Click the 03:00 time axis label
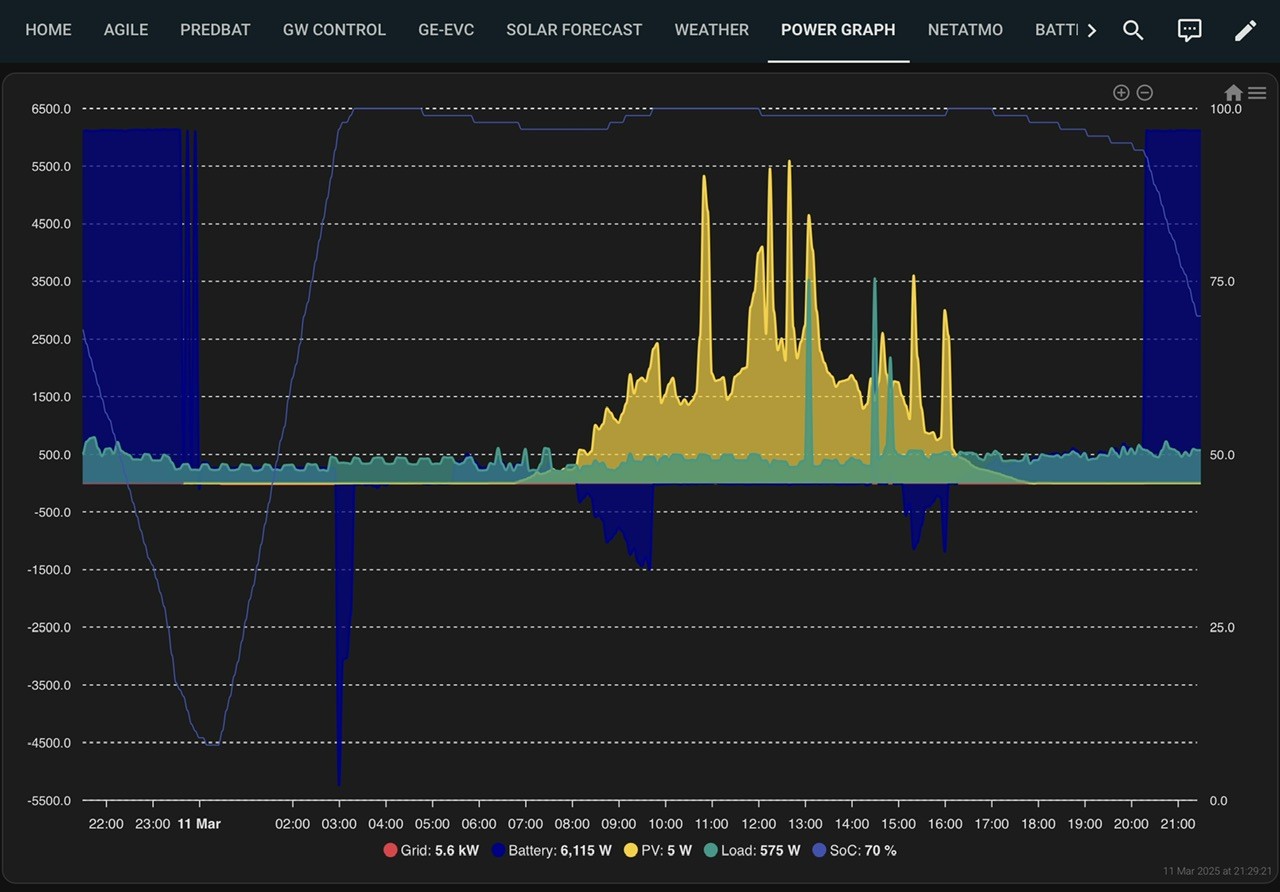Screen dimensions: 1280x892 pyautogui.click(x=339, y=824)
